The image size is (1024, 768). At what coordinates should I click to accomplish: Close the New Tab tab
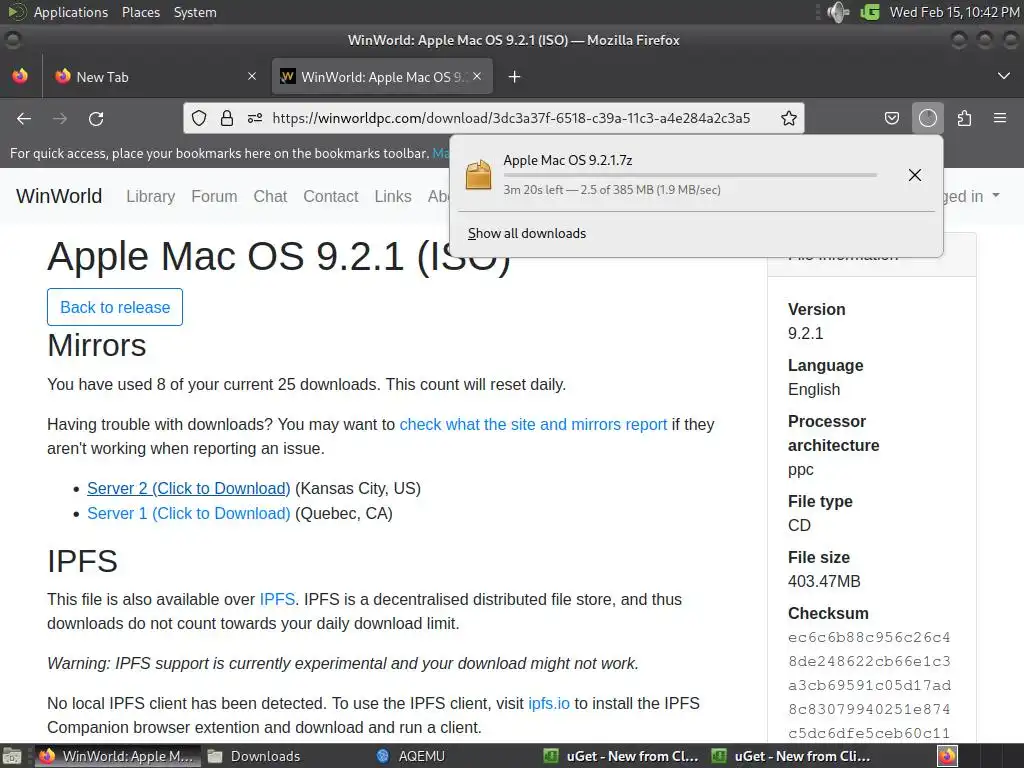[252, 76]
